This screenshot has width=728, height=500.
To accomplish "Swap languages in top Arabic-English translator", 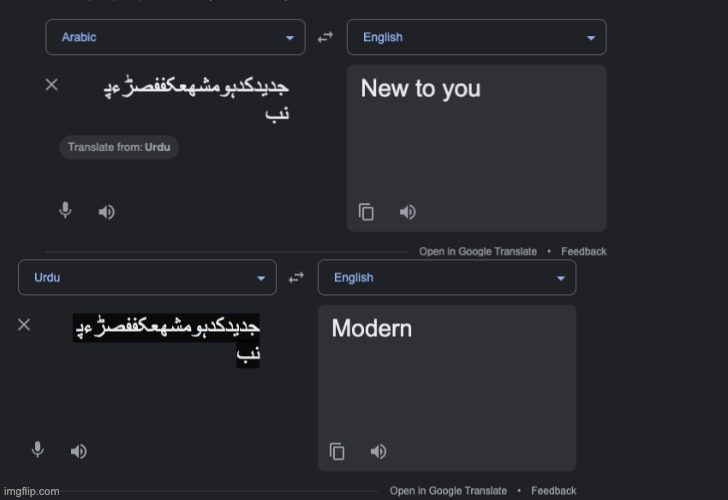I will (325, 37).
